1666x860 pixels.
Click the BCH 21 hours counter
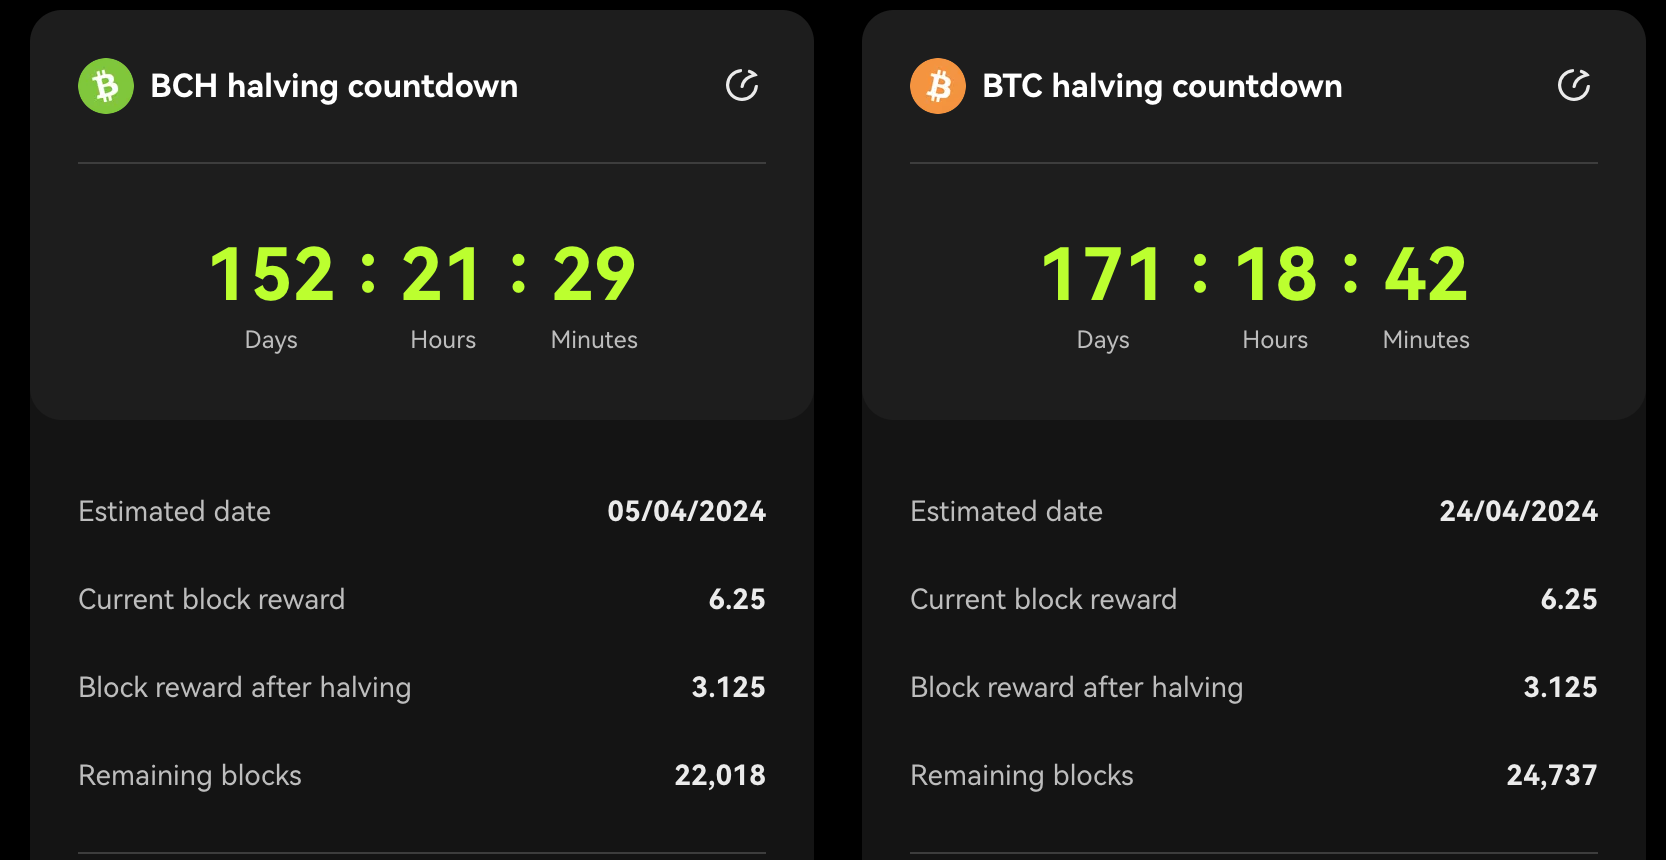point(442,274)
